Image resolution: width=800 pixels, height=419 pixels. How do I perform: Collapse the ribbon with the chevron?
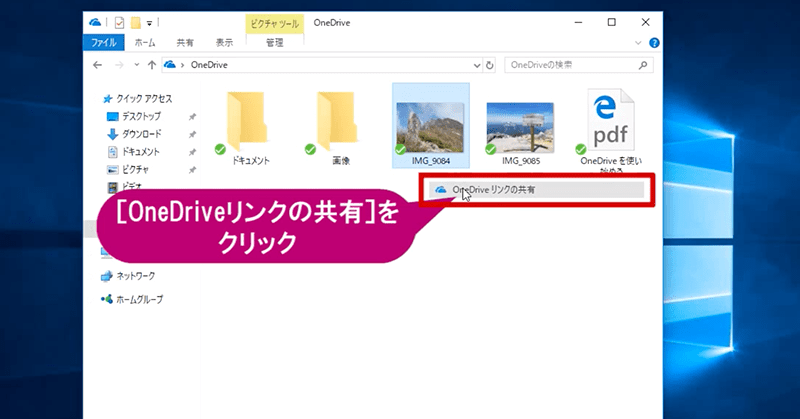point(638,43)
